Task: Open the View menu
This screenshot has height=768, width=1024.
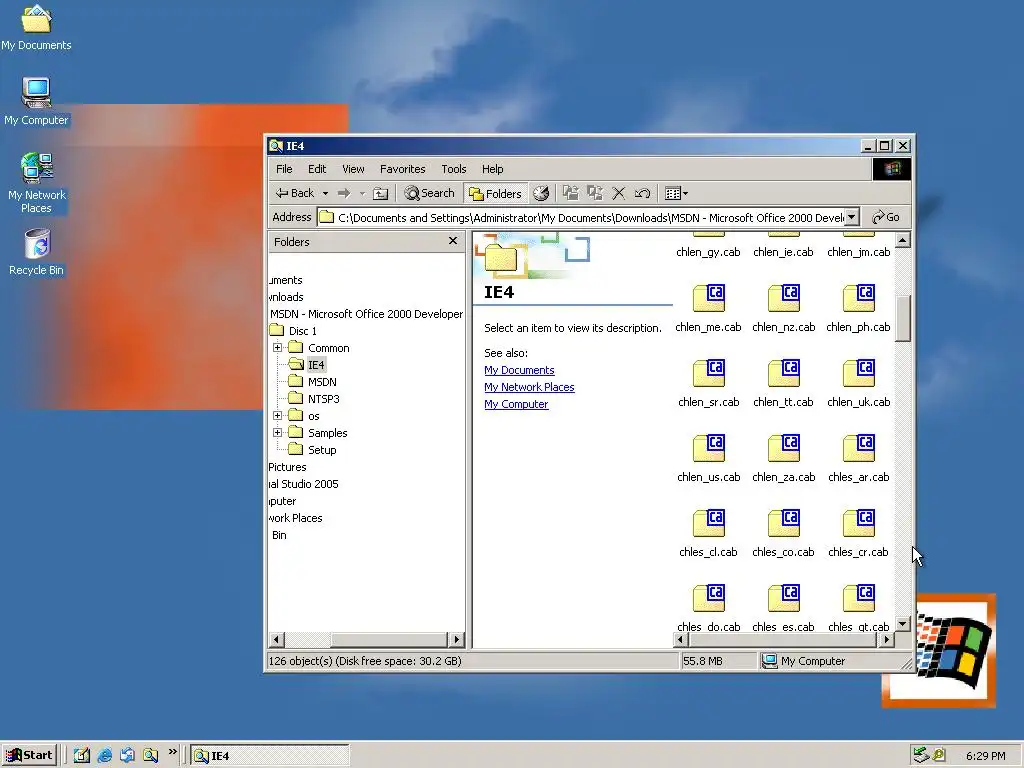Action: pyautogui.click(x=353, y=169)
